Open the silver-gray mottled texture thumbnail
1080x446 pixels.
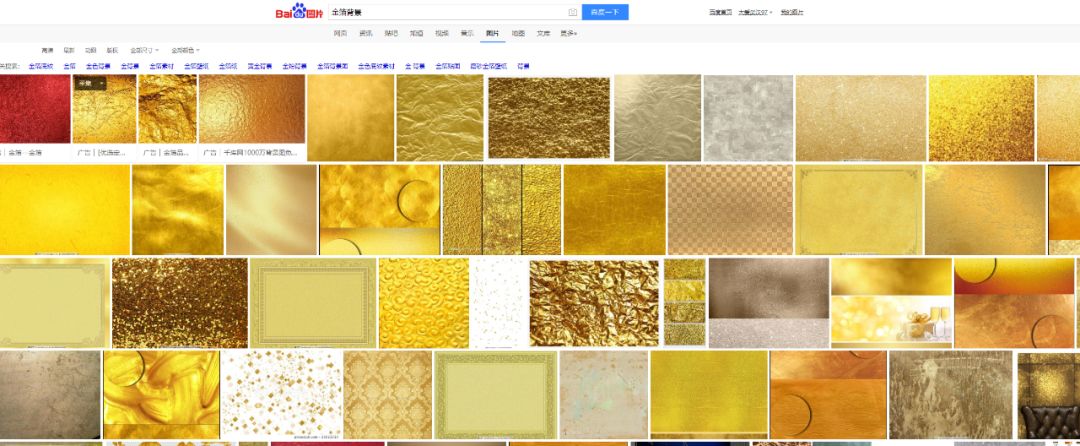pyautogui.click(x=748, y=118)
